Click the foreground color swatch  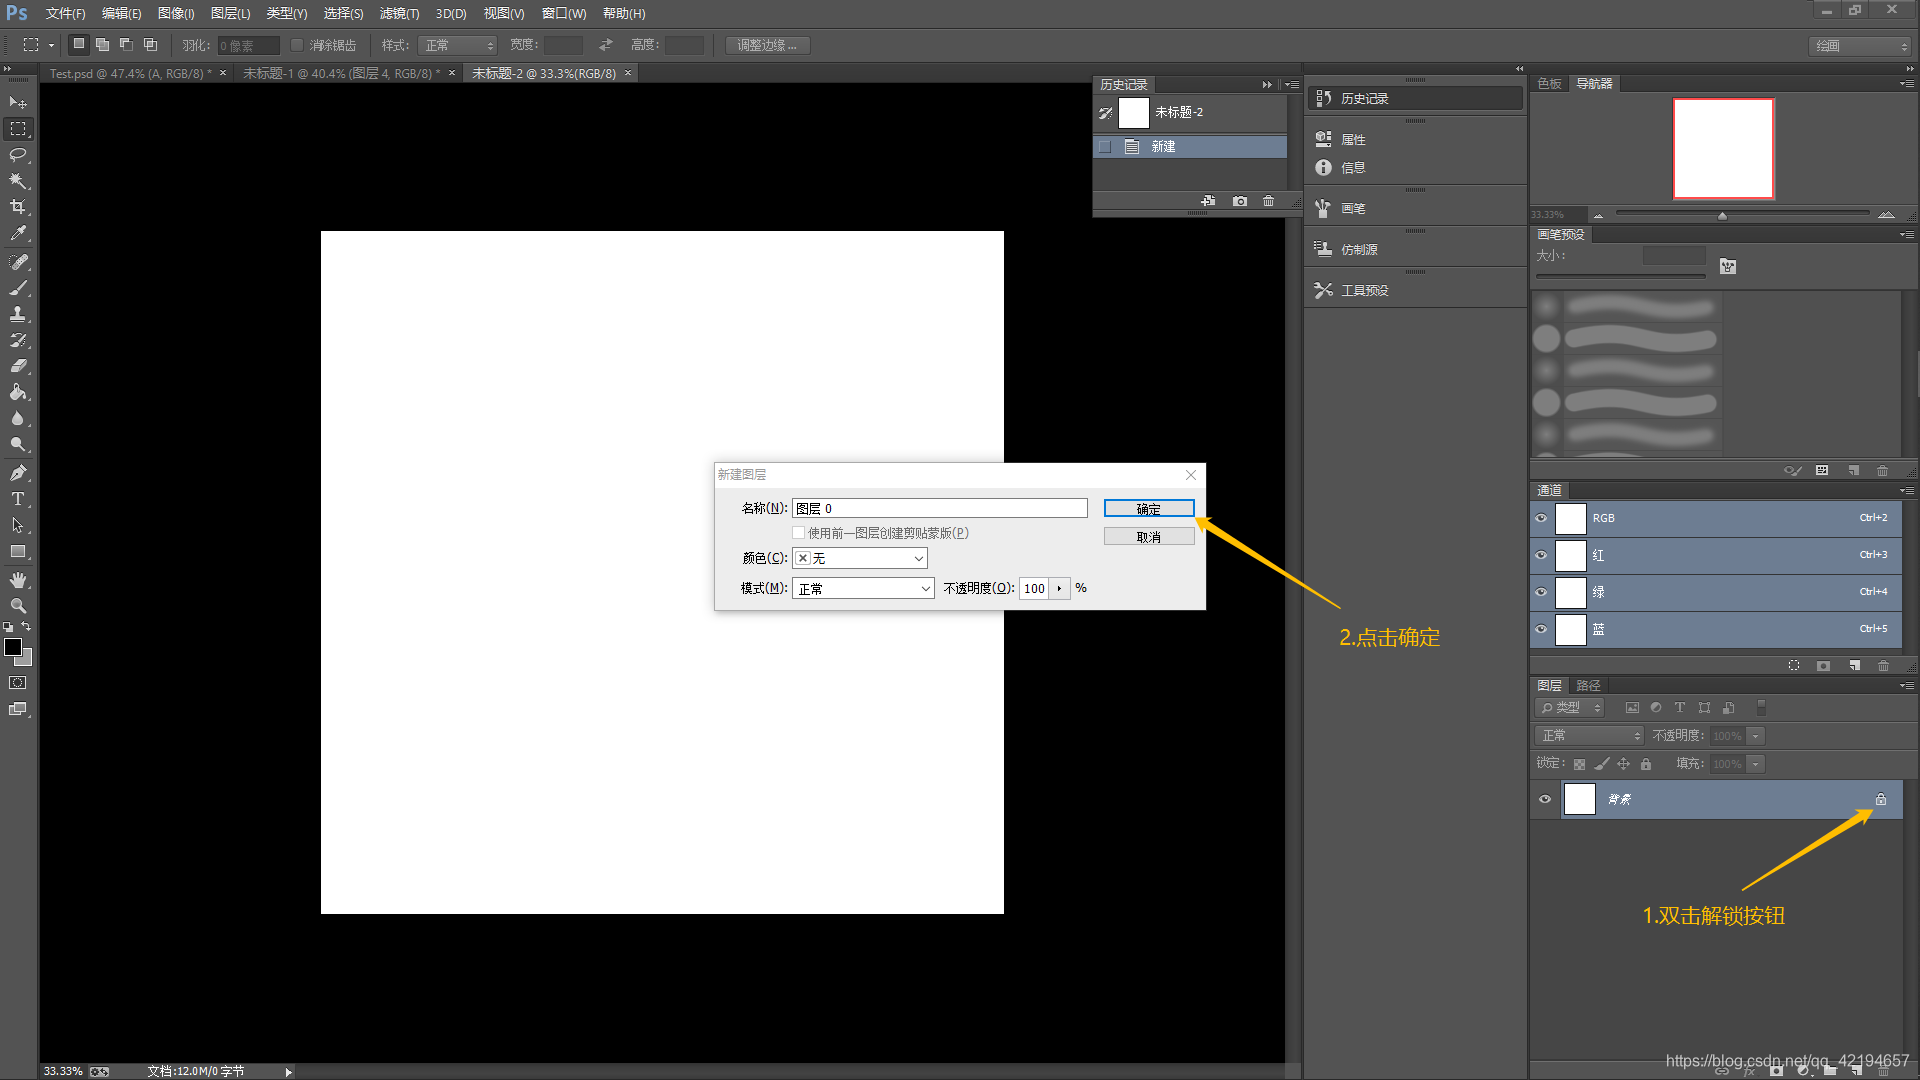pos(13,647)
